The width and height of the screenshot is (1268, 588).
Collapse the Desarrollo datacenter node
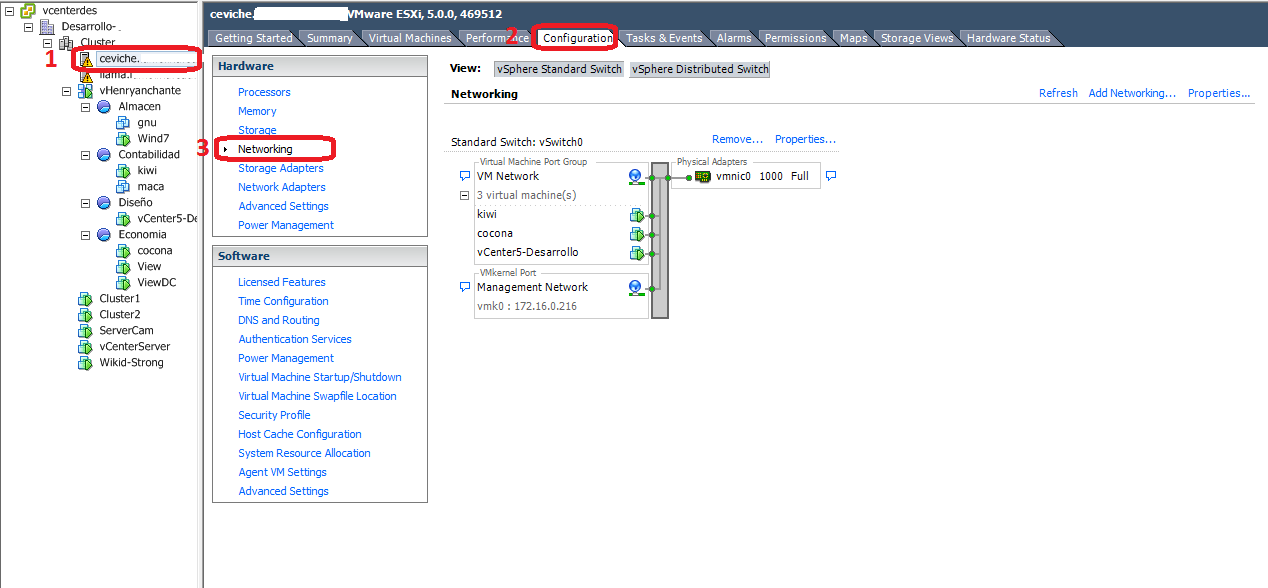pos(28,27)
